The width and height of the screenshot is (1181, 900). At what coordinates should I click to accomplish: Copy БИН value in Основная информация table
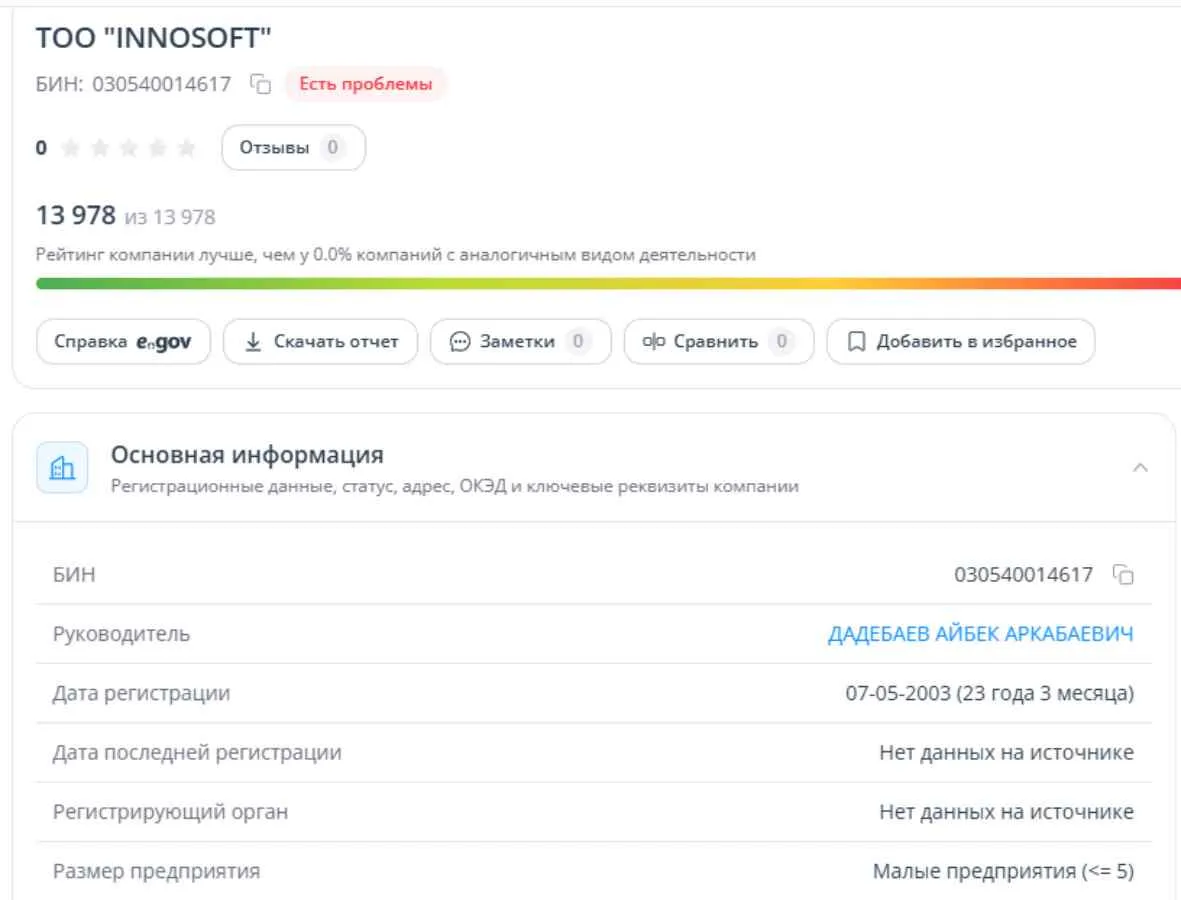click(x=1123, y=575)
